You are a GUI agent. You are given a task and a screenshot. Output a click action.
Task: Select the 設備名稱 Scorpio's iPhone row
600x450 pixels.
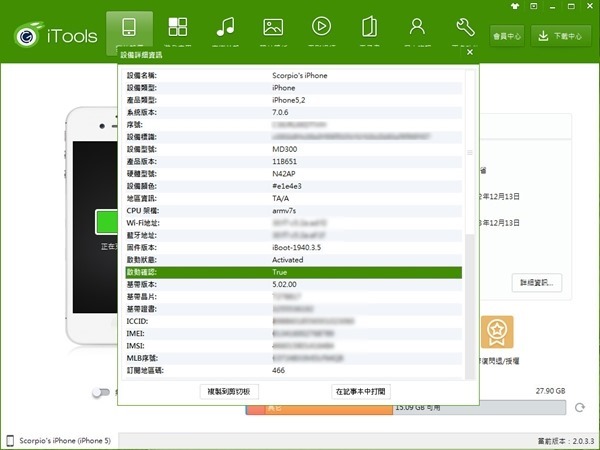[x=293, y=75]
